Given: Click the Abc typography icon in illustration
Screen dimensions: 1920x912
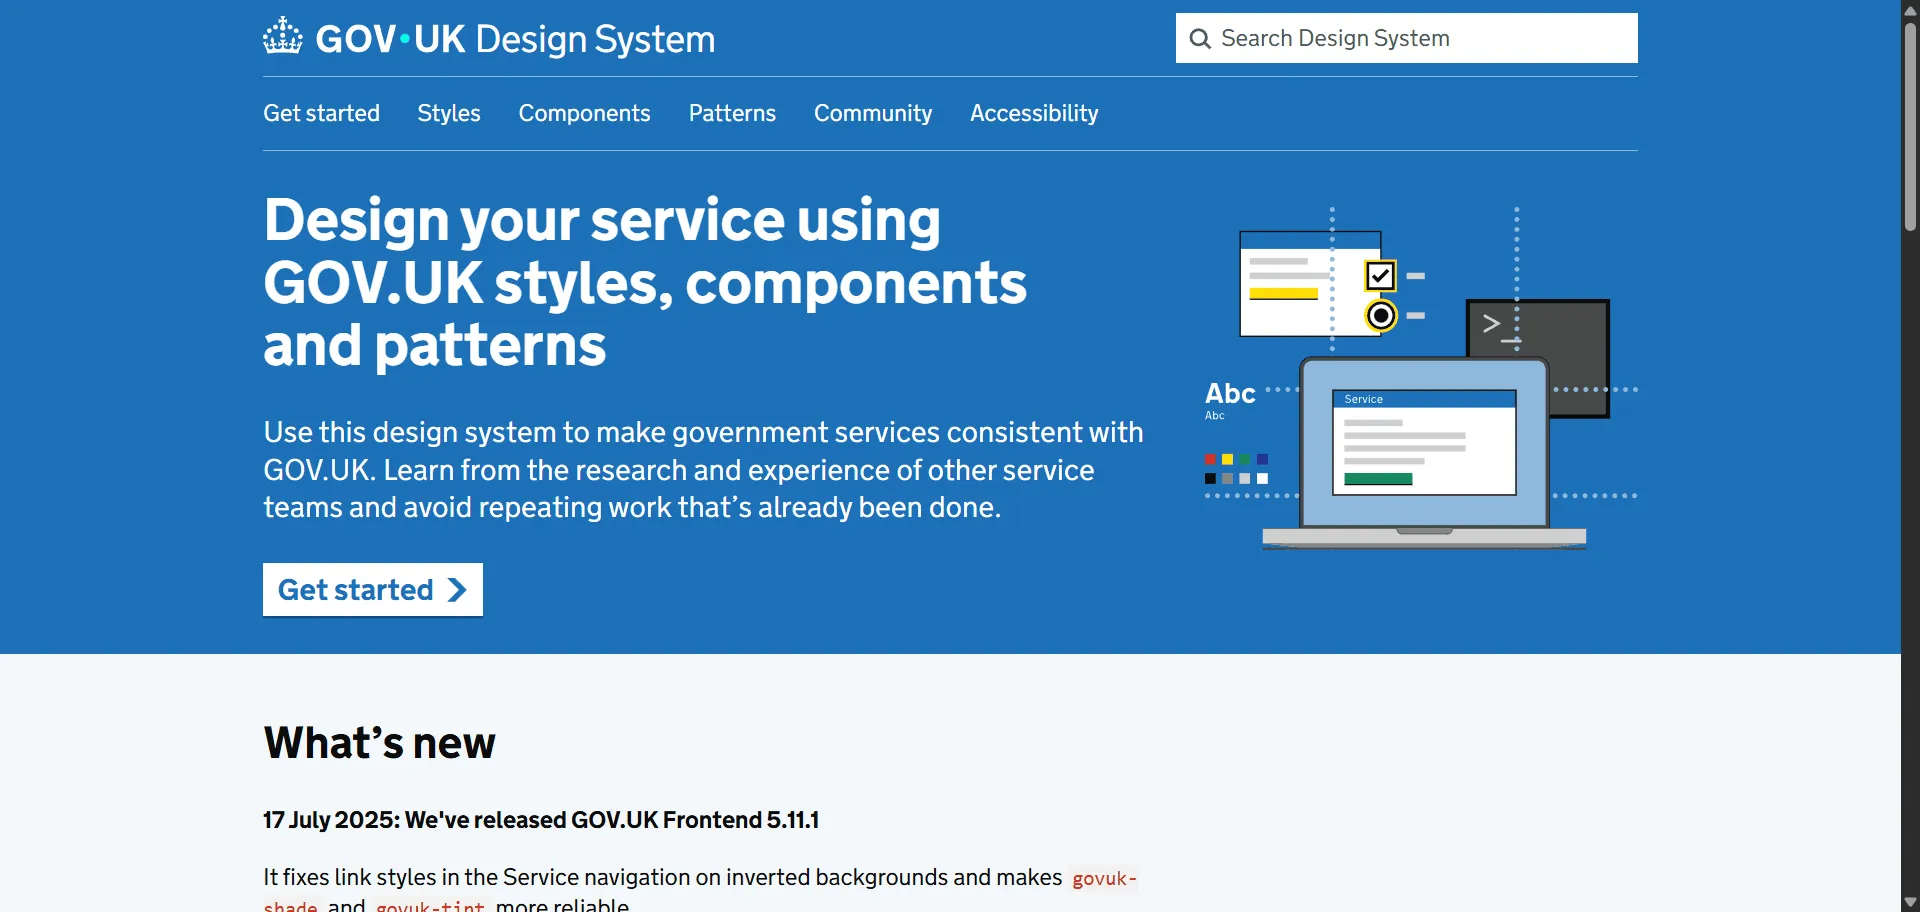Looking at the screenshot, I should pyautogui.click(x=1230, y=394).
